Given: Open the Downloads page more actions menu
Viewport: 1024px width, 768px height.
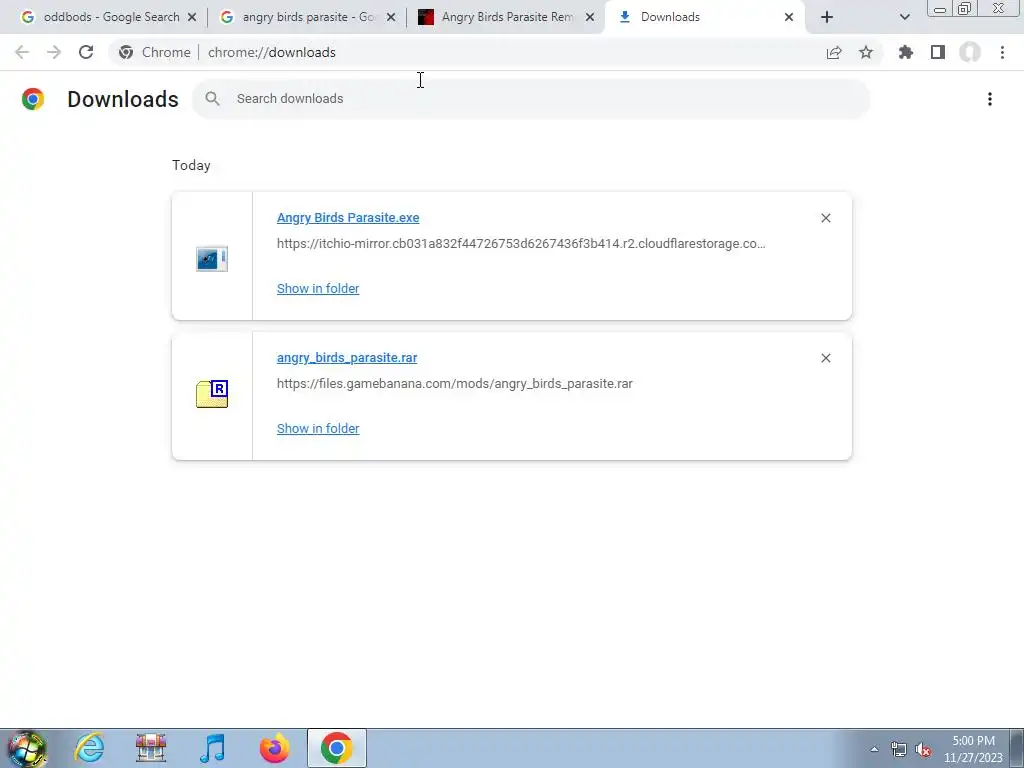Looking at the screenshot, I should coord(990,99).
